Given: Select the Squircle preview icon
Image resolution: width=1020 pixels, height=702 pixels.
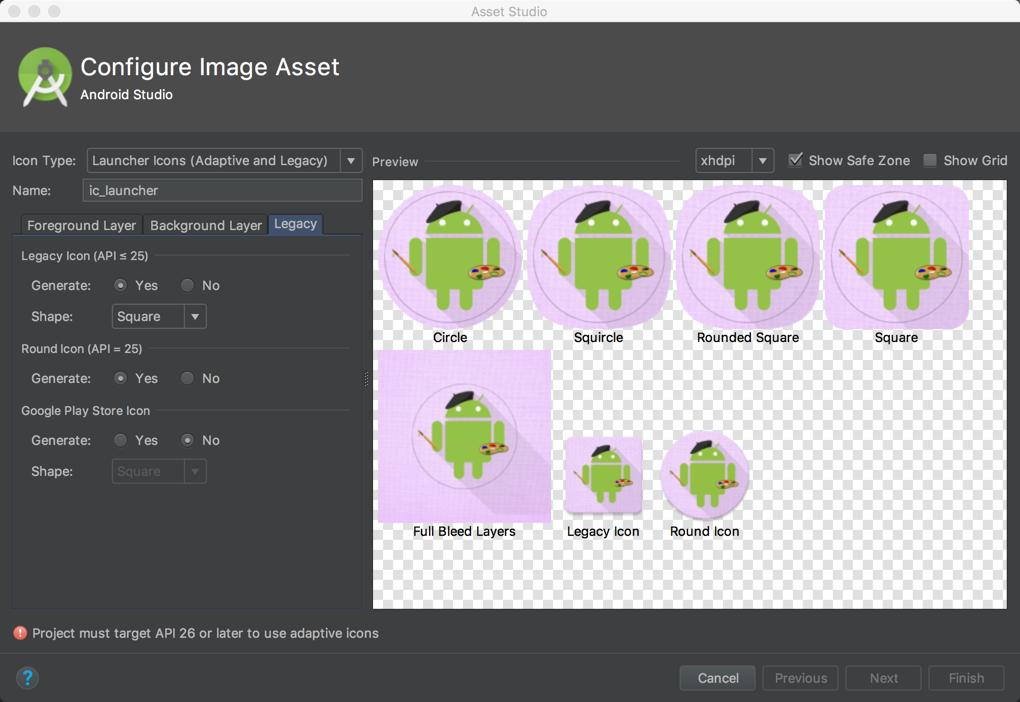Looking at the screenshot, I should (x=598, y=256).
